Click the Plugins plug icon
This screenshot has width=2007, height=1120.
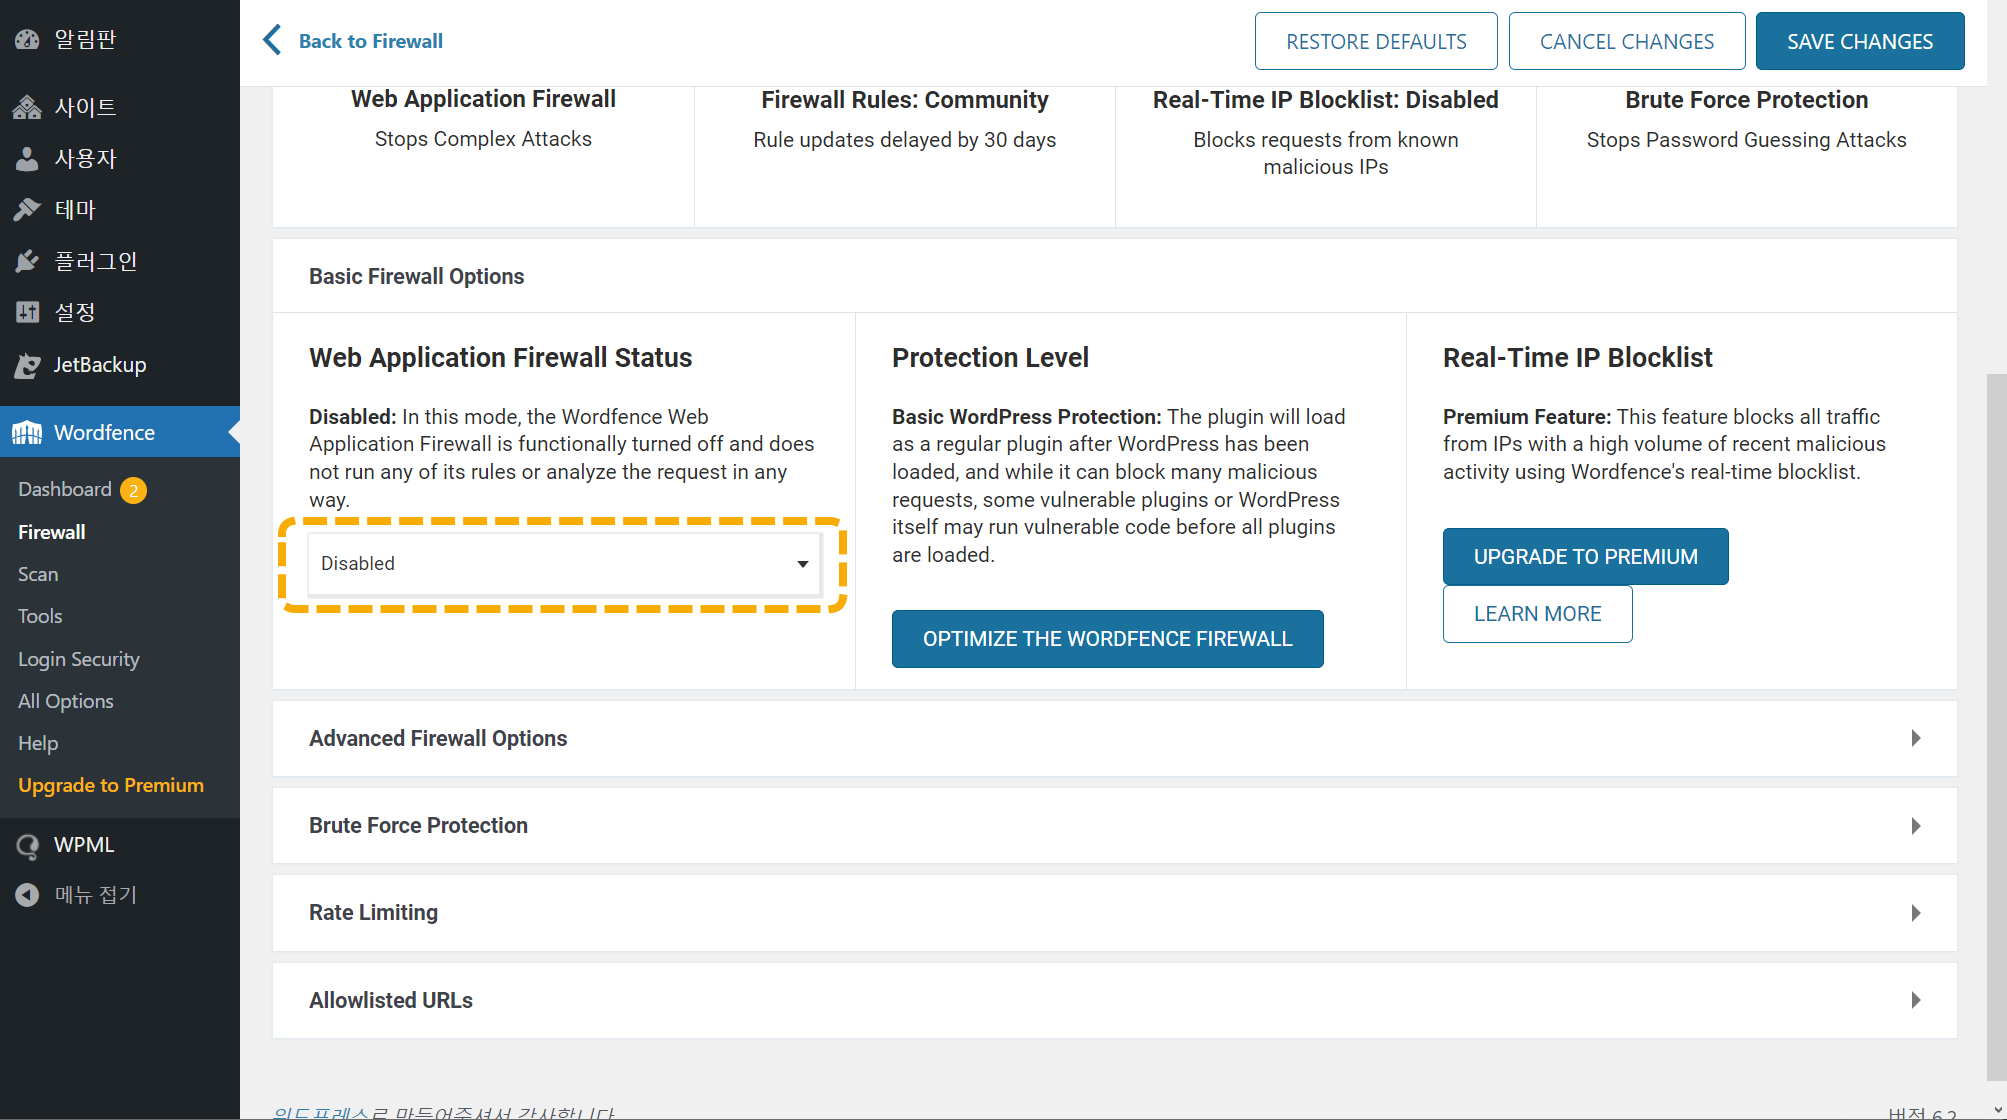[27, 261]
